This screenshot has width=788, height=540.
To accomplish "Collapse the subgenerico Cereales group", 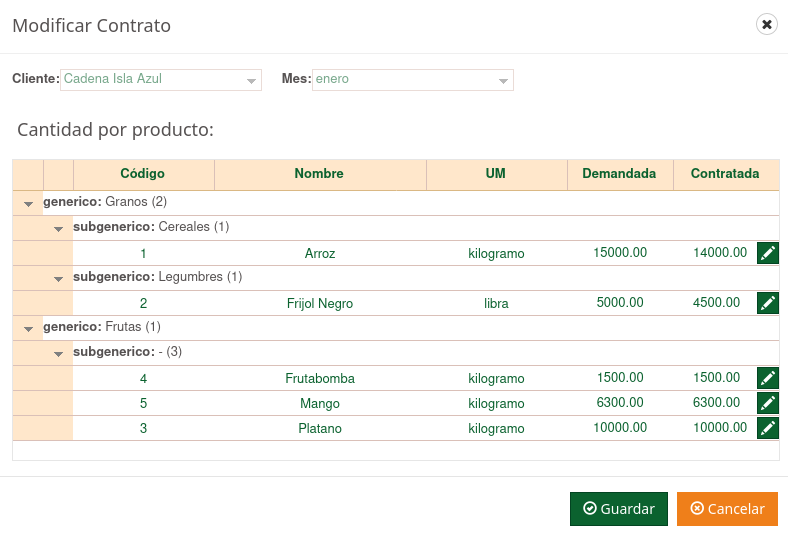I will [59, 228].
